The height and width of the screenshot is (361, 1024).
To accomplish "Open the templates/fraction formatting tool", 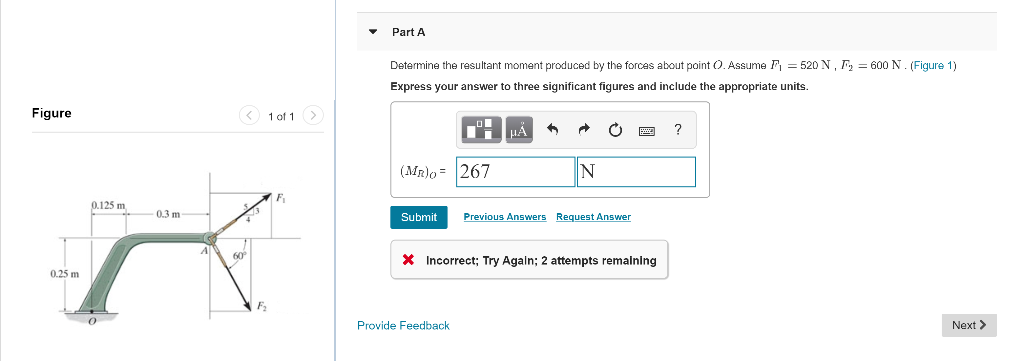I will coord(482,130).
